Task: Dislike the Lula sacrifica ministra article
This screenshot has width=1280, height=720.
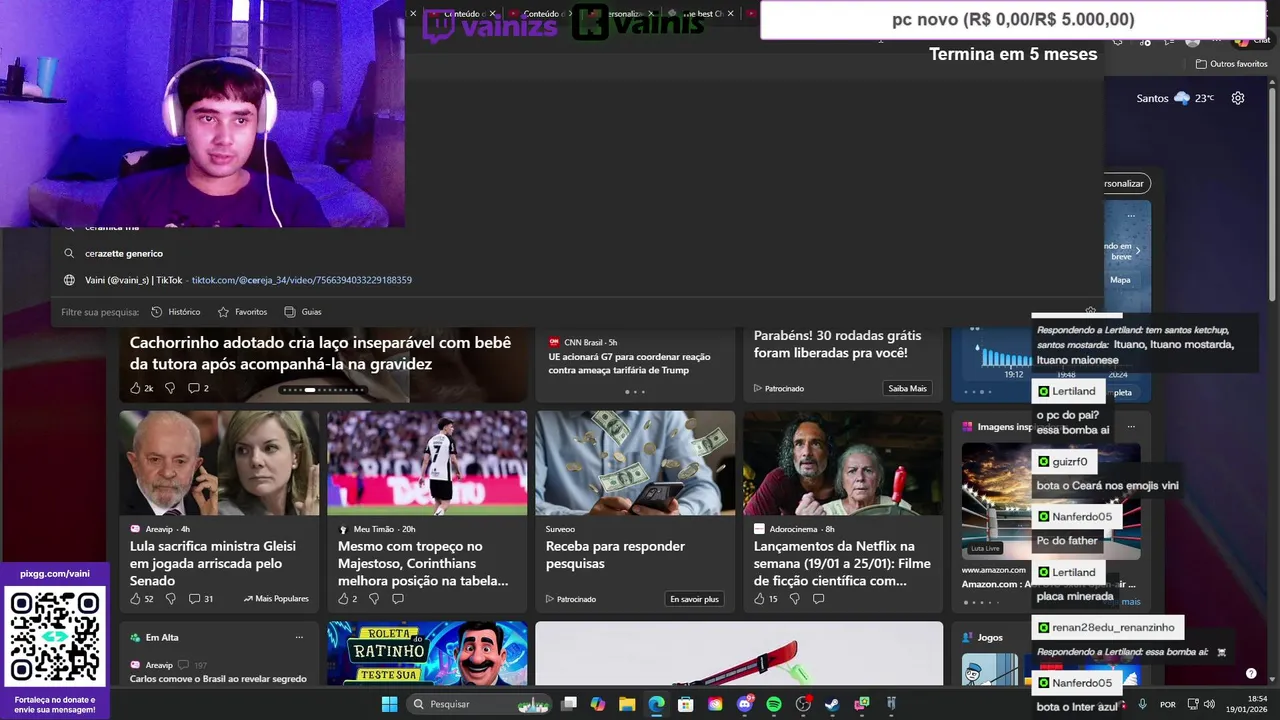Action: 170,599
